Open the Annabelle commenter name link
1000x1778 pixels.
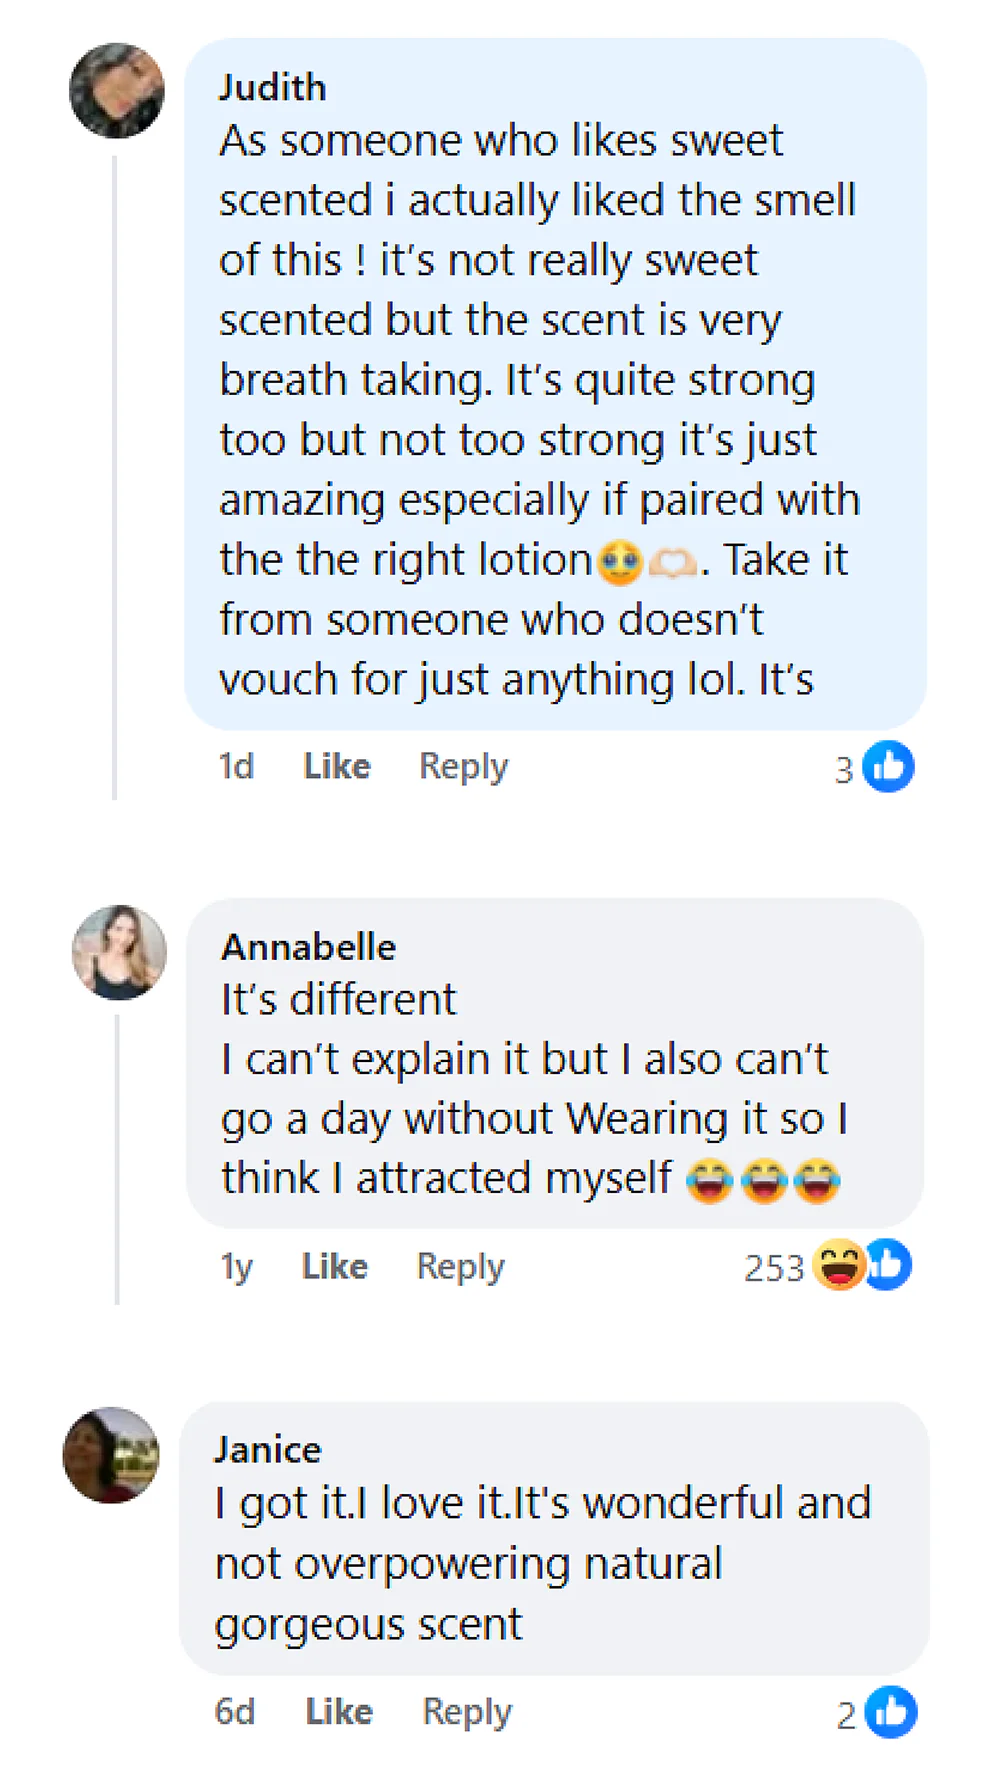[x=308, y=946]
